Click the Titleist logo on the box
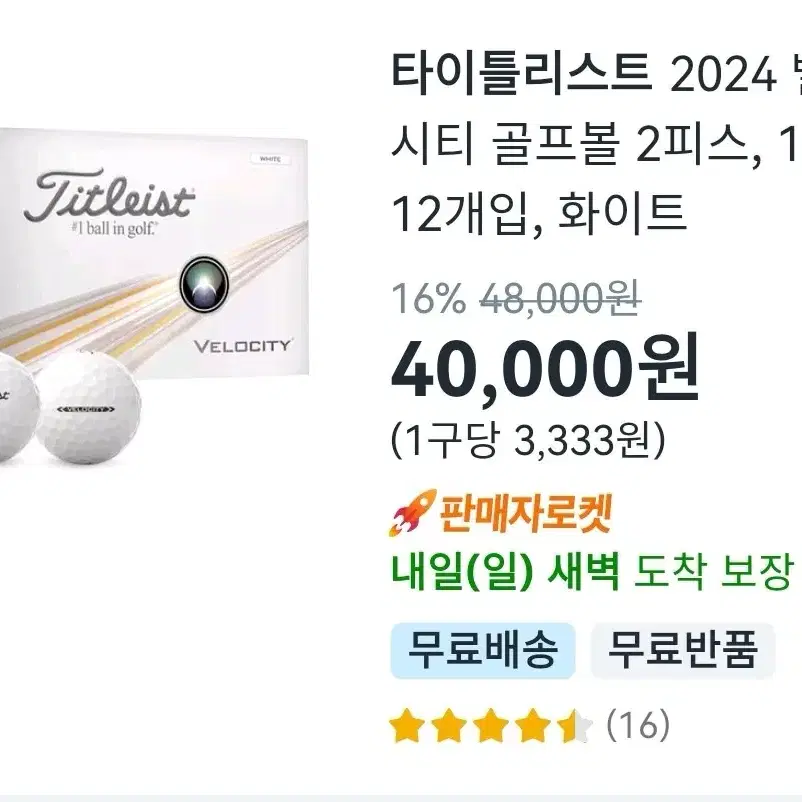The height and width of the screenshot is (802, 802). pyautogui.click(x=109, y=197)
